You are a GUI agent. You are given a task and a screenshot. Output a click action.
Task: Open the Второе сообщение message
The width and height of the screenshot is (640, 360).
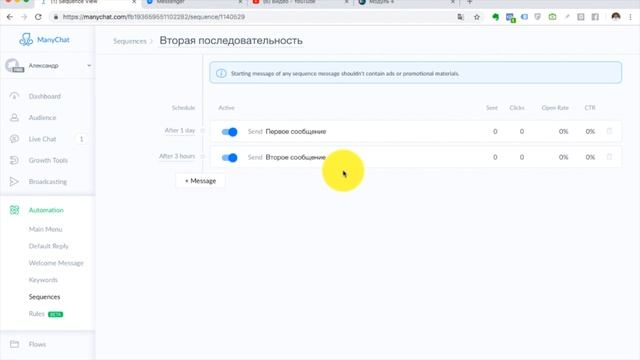tap(296, 157)
